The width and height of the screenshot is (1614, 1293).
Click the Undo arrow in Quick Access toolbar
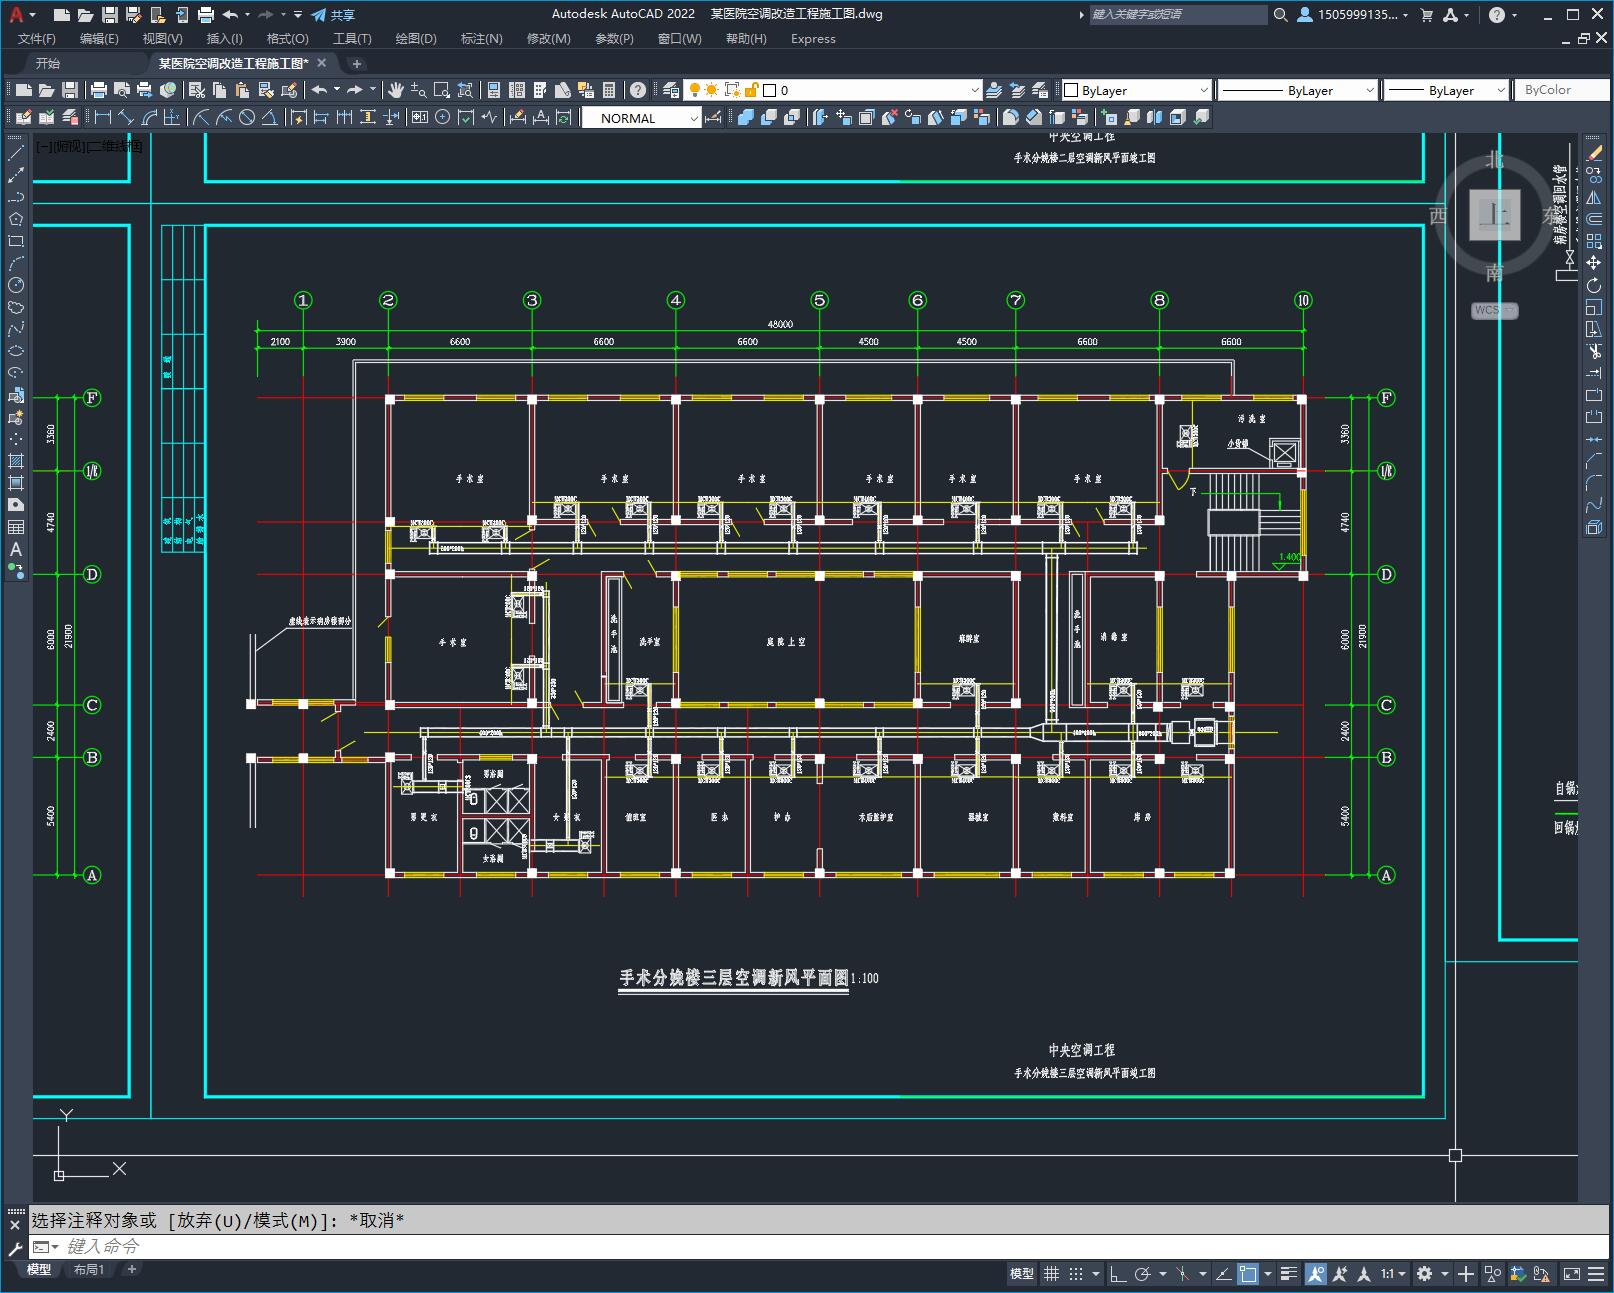coord(230,15)
